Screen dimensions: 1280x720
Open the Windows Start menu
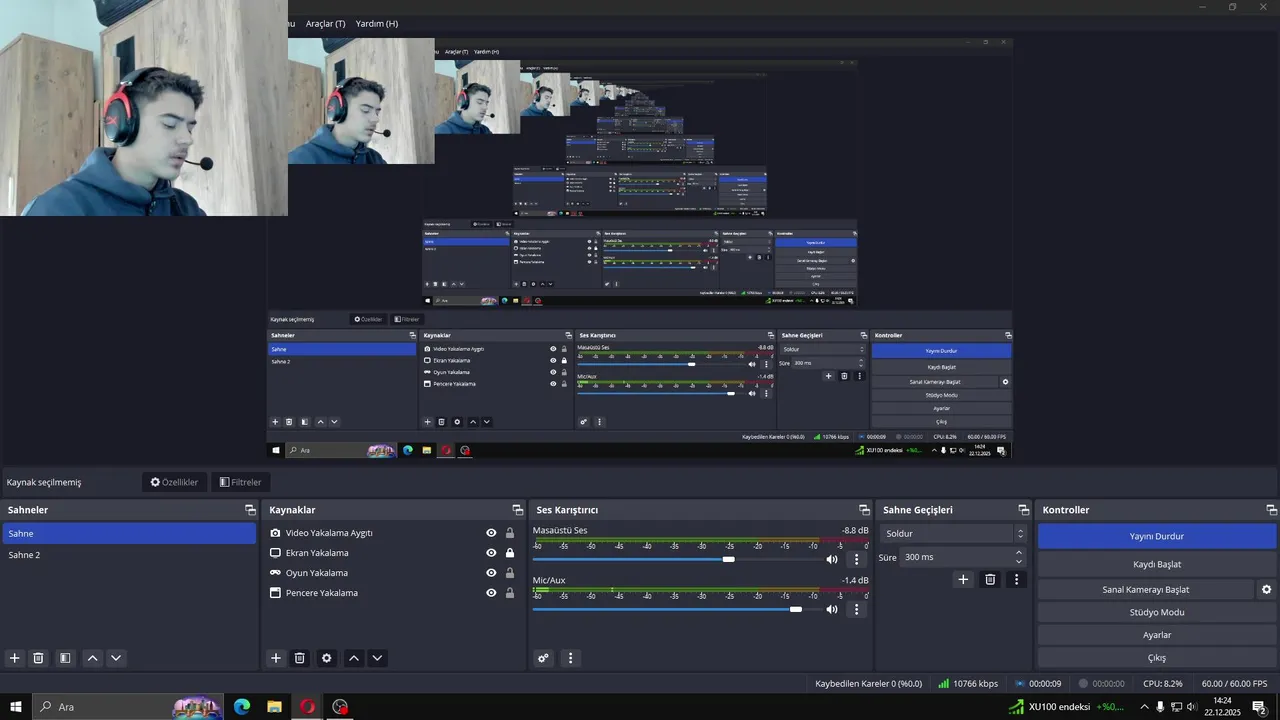pos(15,707)
